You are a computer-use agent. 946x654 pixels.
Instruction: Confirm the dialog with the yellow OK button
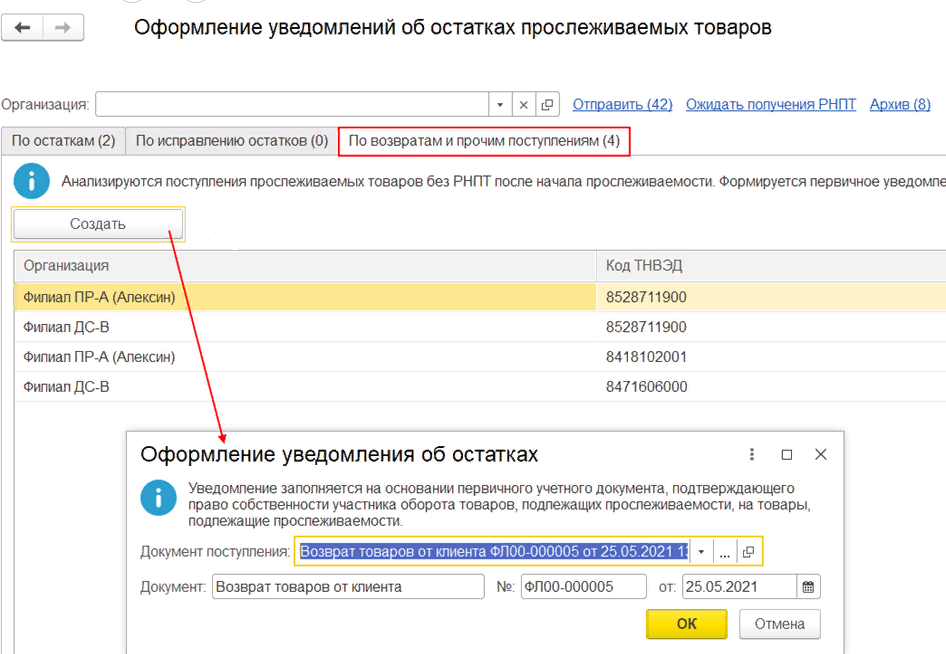(x=686, y=624)
